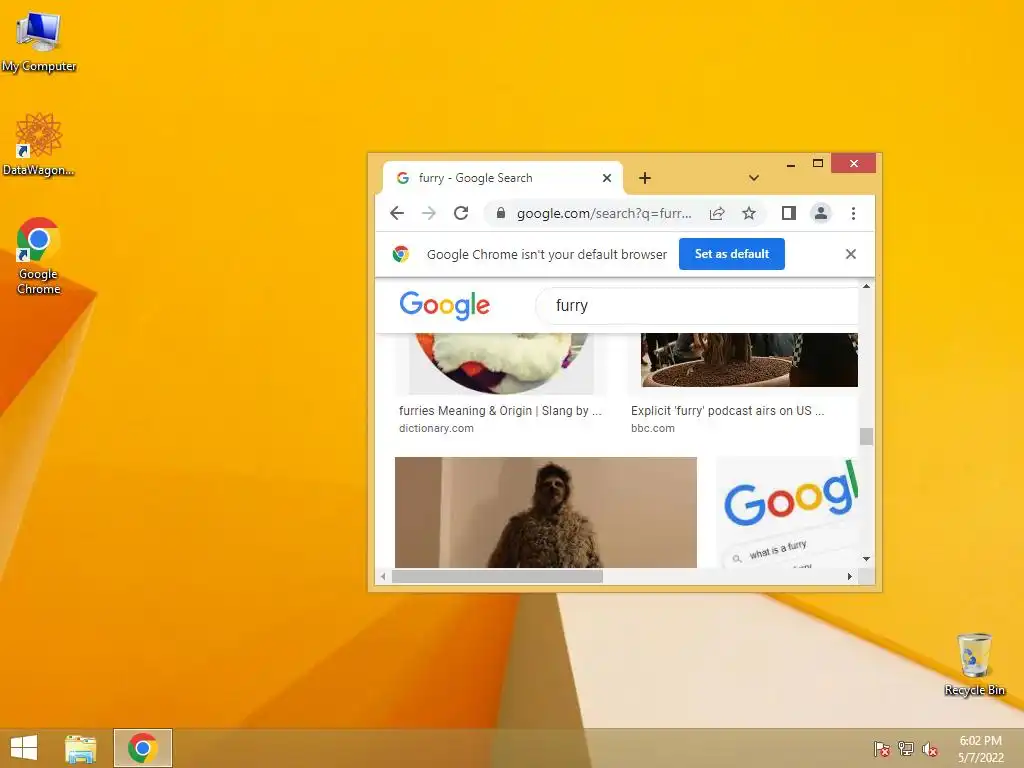Maximize the Chrome window

pyautogui.click(x=818, y=164)
